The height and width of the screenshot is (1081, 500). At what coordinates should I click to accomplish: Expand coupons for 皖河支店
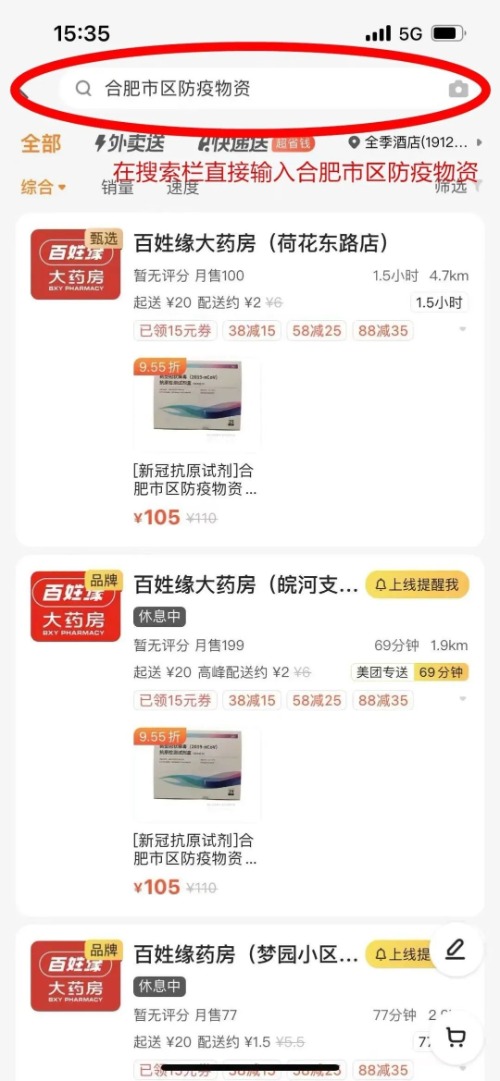462,700
